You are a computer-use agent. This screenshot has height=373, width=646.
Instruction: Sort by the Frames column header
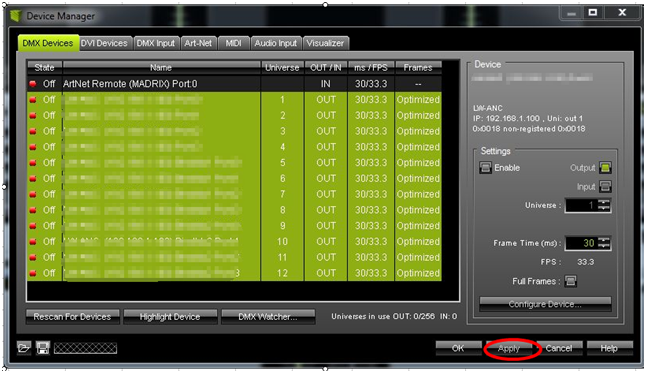click(418, 68)
